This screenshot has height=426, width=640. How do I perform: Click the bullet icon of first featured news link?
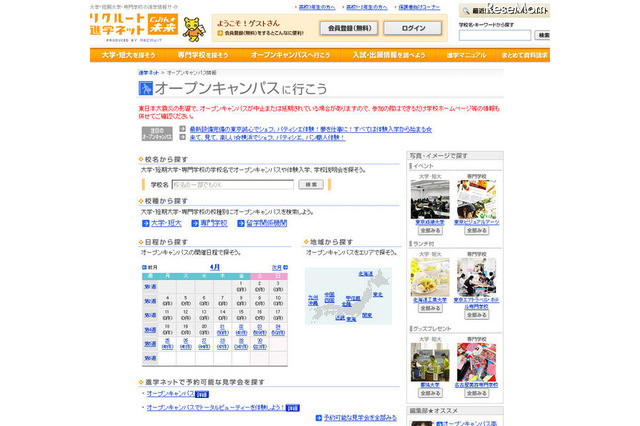[182, 129]
